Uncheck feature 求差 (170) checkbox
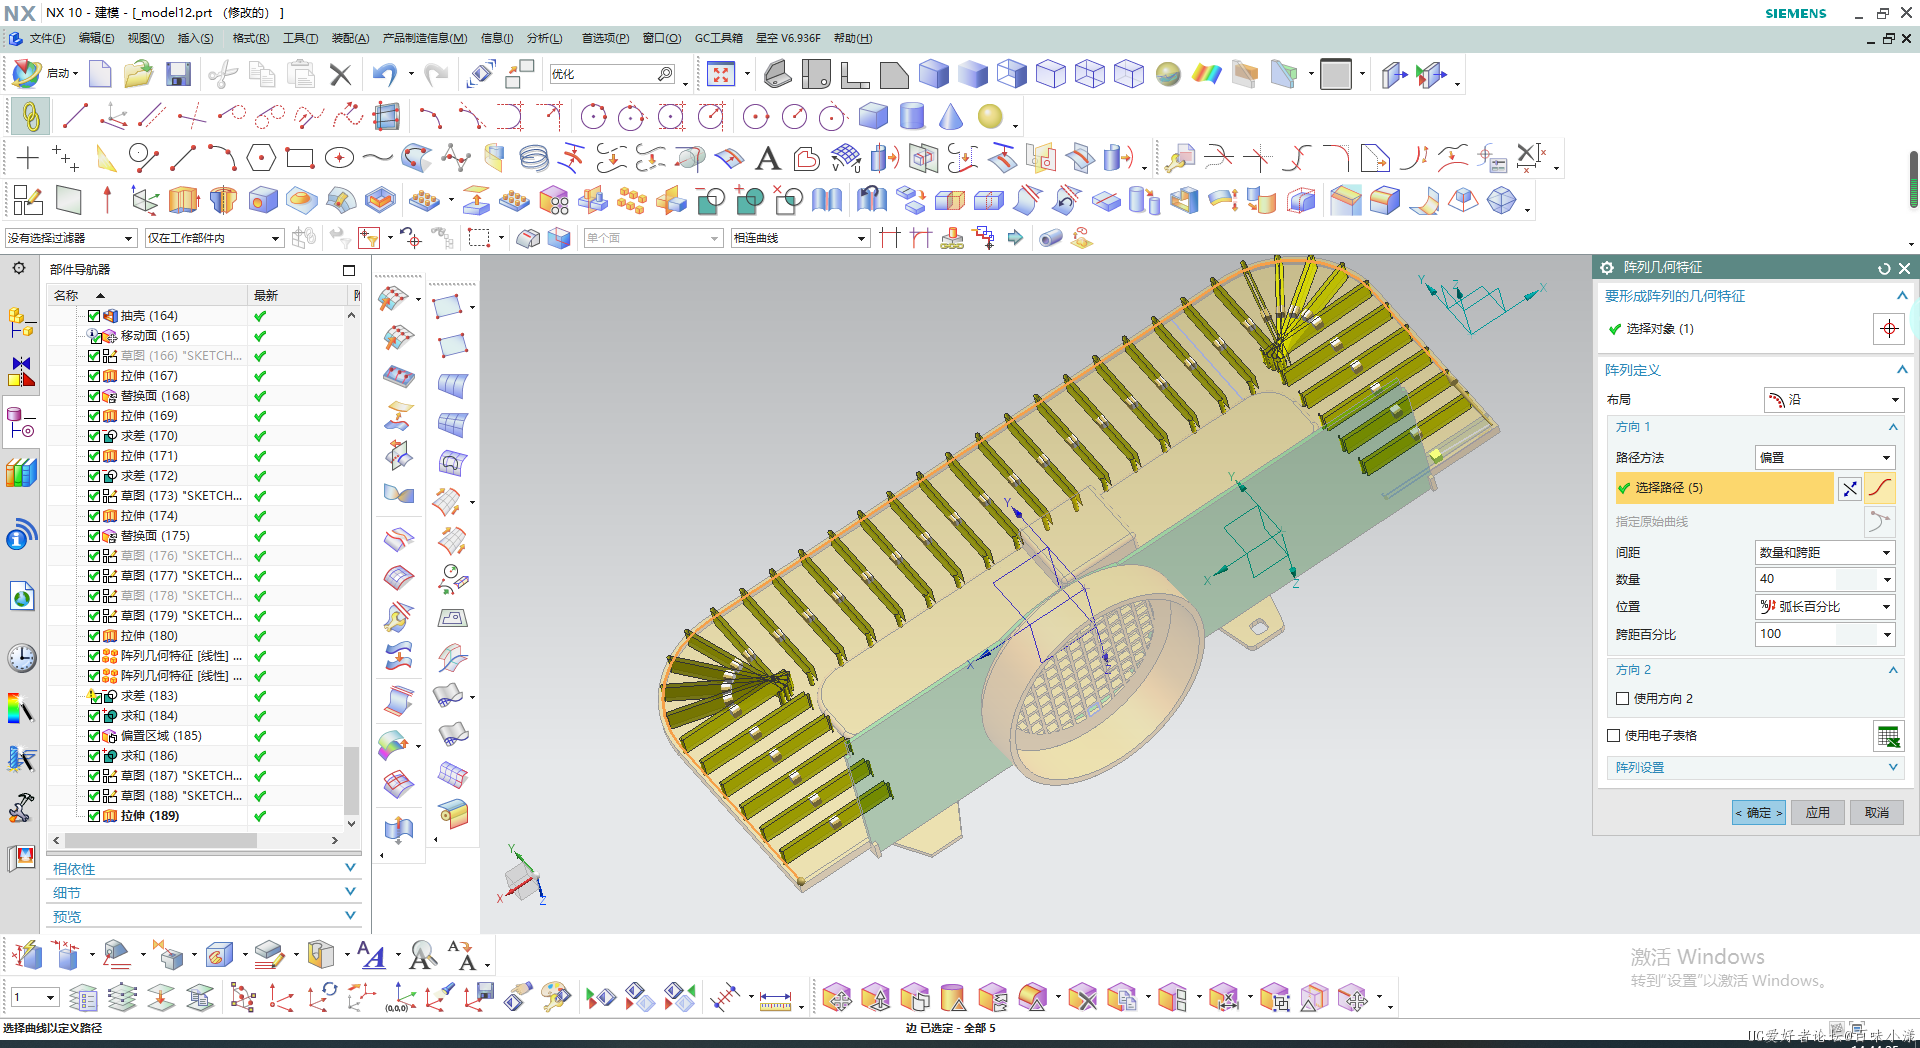Screen dimensions: 1920x1048 click(94, 435)
